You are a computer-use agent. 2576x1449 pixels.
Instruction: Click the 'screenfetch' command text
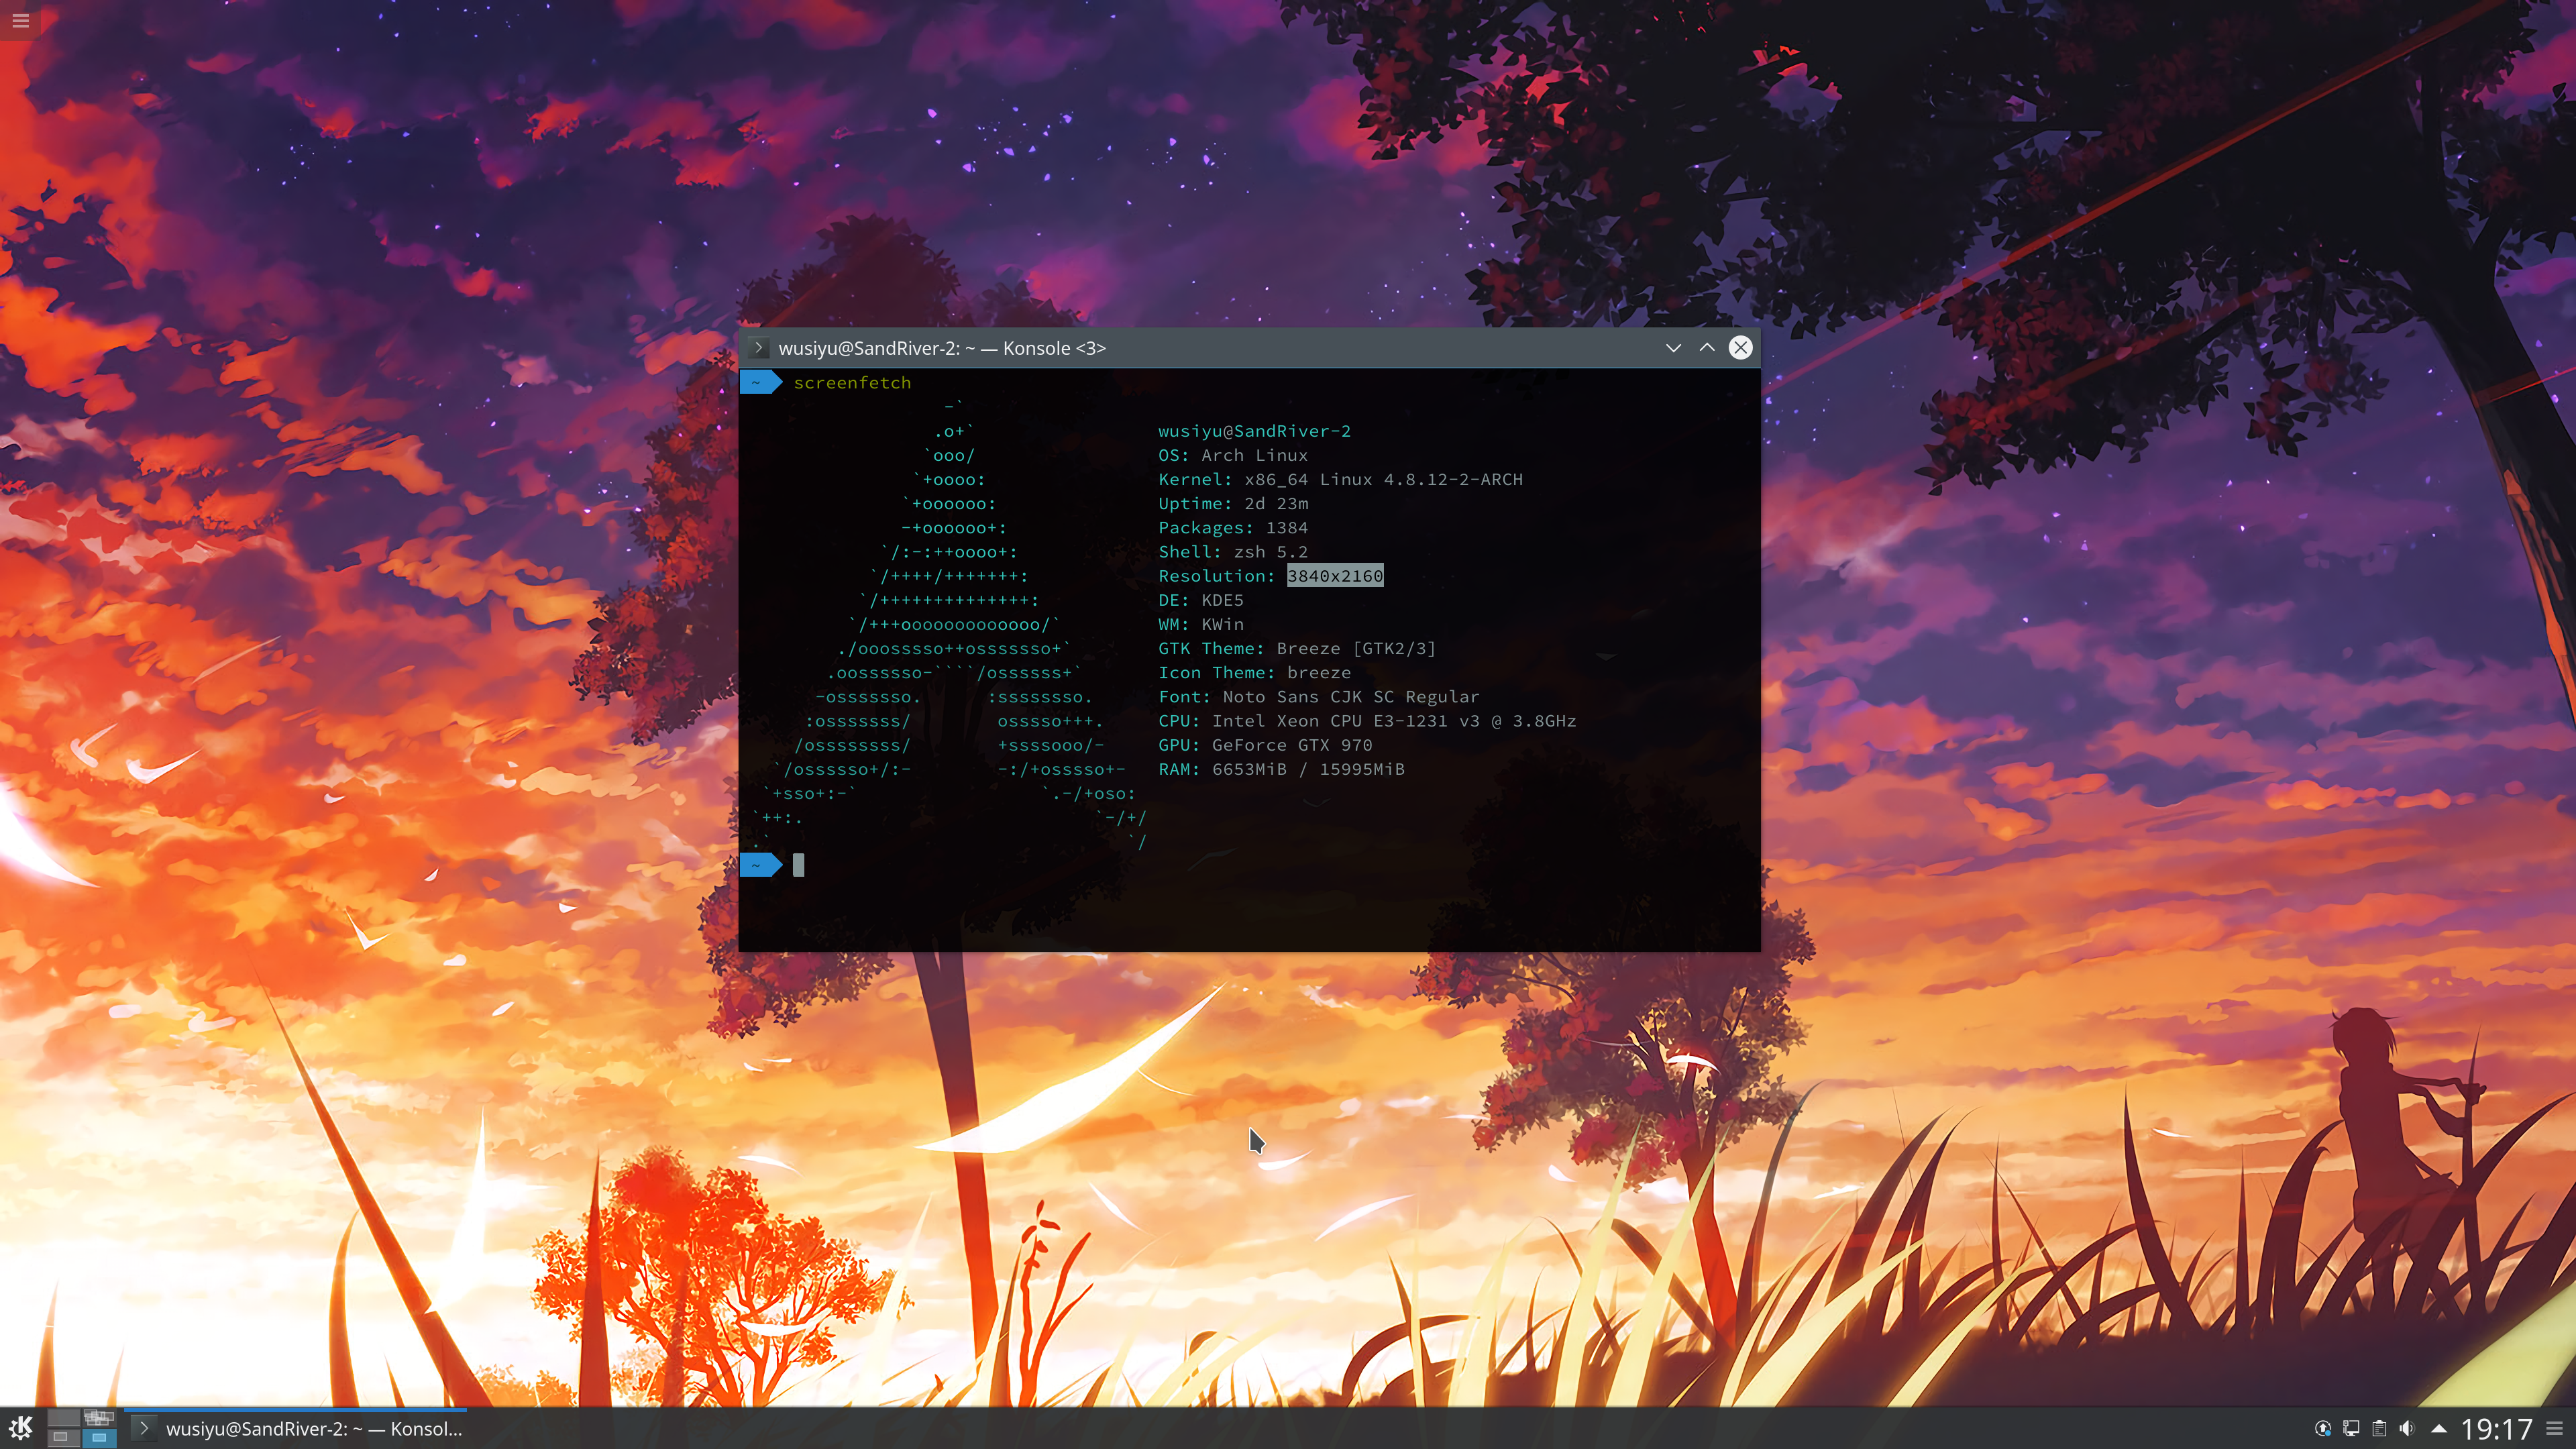852,383
